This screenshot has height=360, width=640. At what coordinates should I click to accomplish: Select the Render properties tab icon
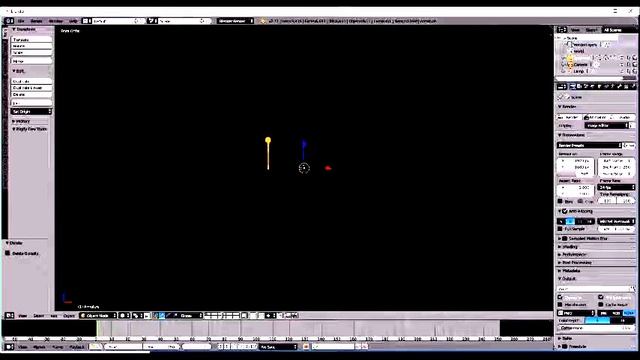(573, 87)
